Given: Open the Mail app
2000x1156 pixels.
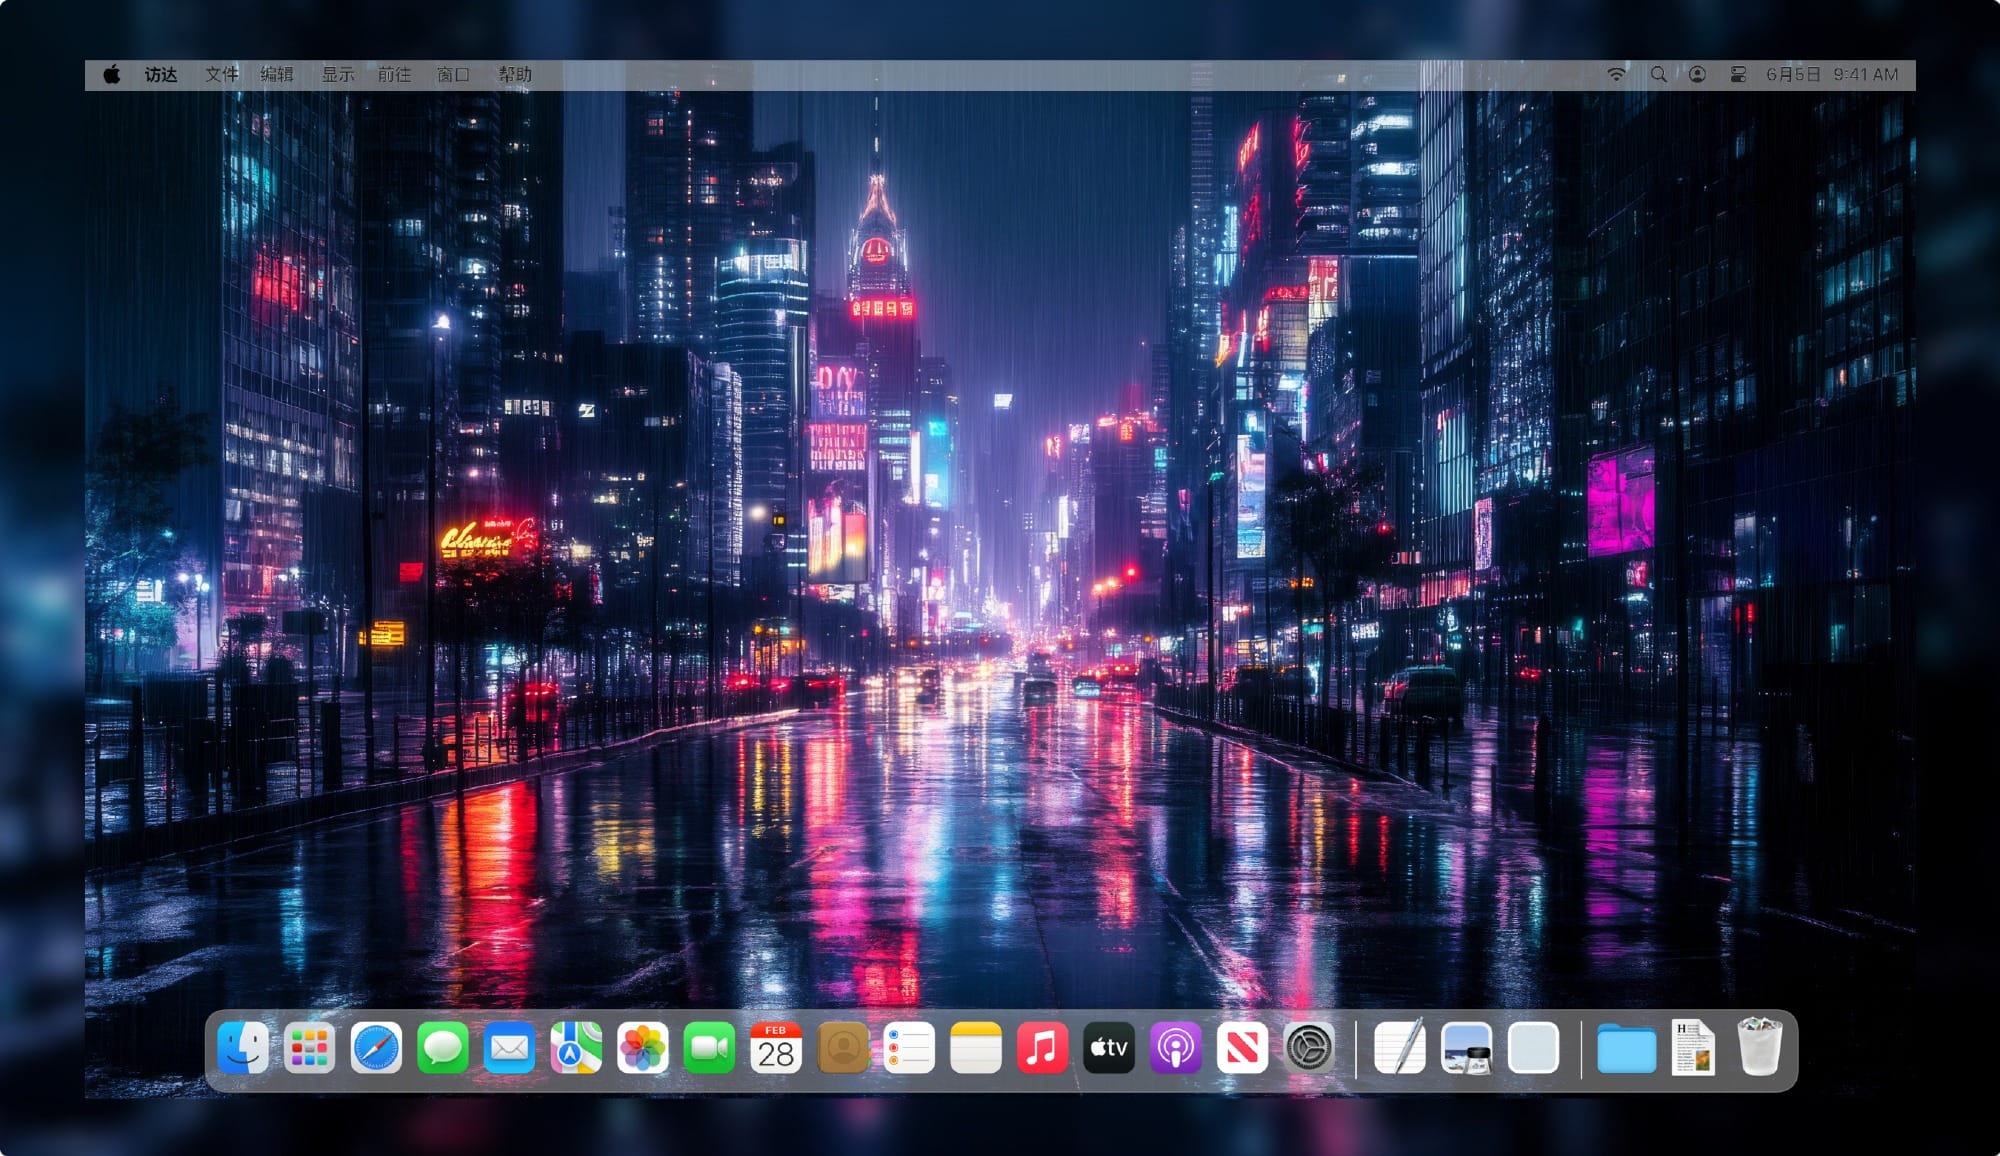Looking at the screenshot, I should (511, 1050).
